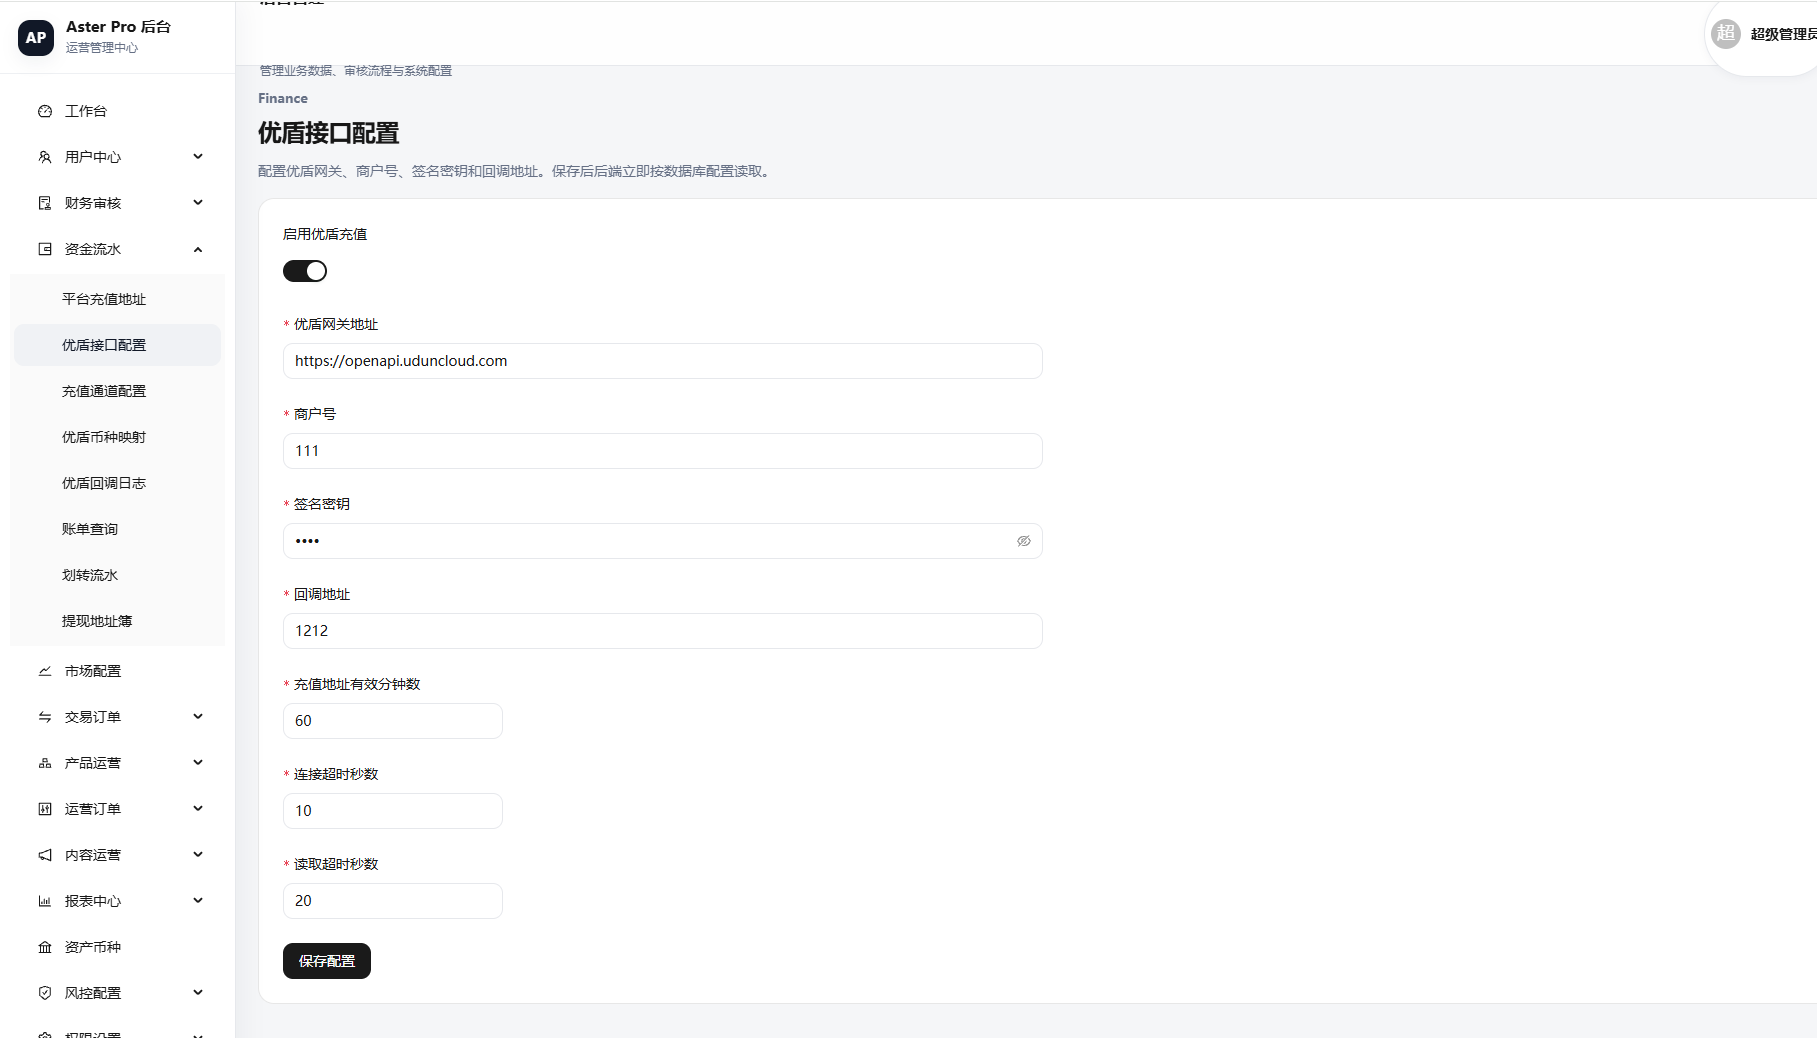Click the 市场配置 chart icon
The image size is (1817, 1038).
[45, 671]
